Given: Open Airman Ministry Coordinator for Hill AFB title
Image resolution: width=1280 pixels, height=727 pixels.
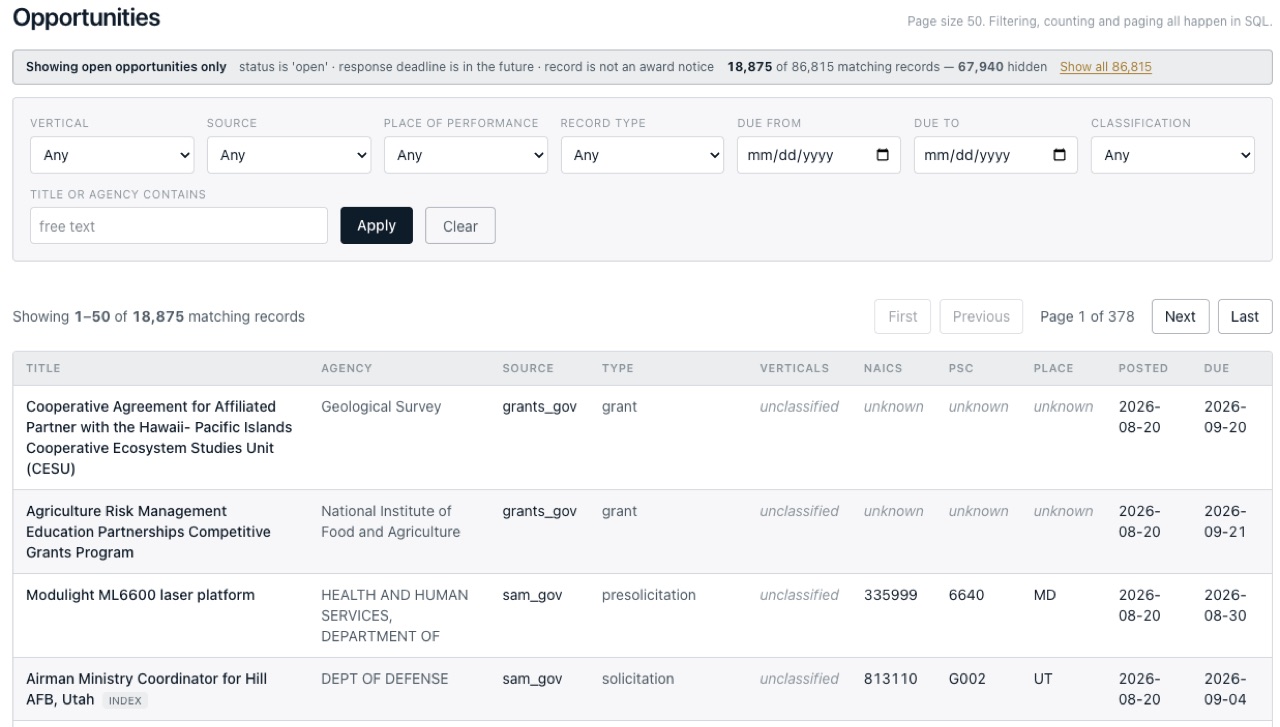Looking at the screenshot, I should point(146,689).
